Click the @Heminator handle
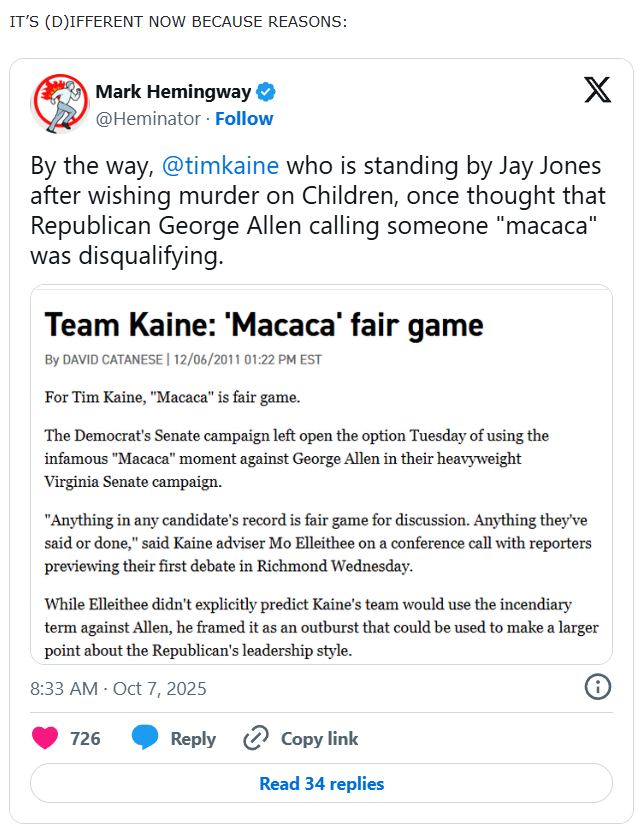This screenshot has height=827, width=644. point(148,119)
